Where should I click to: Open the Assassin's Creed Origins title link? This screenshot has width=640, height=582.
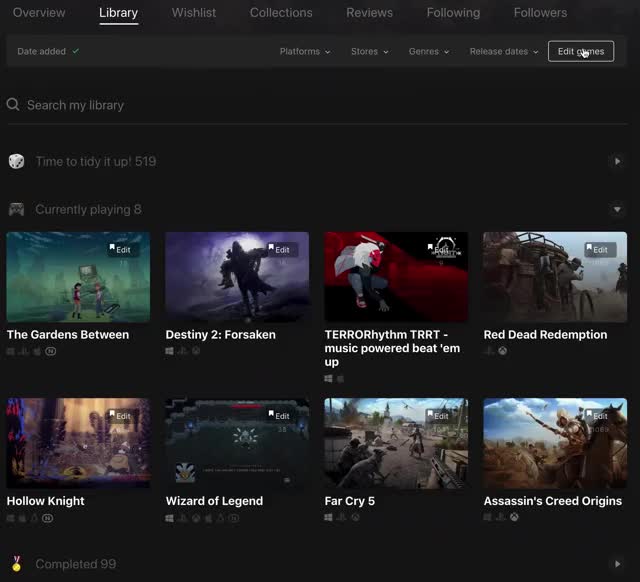[x=553, y=501]
